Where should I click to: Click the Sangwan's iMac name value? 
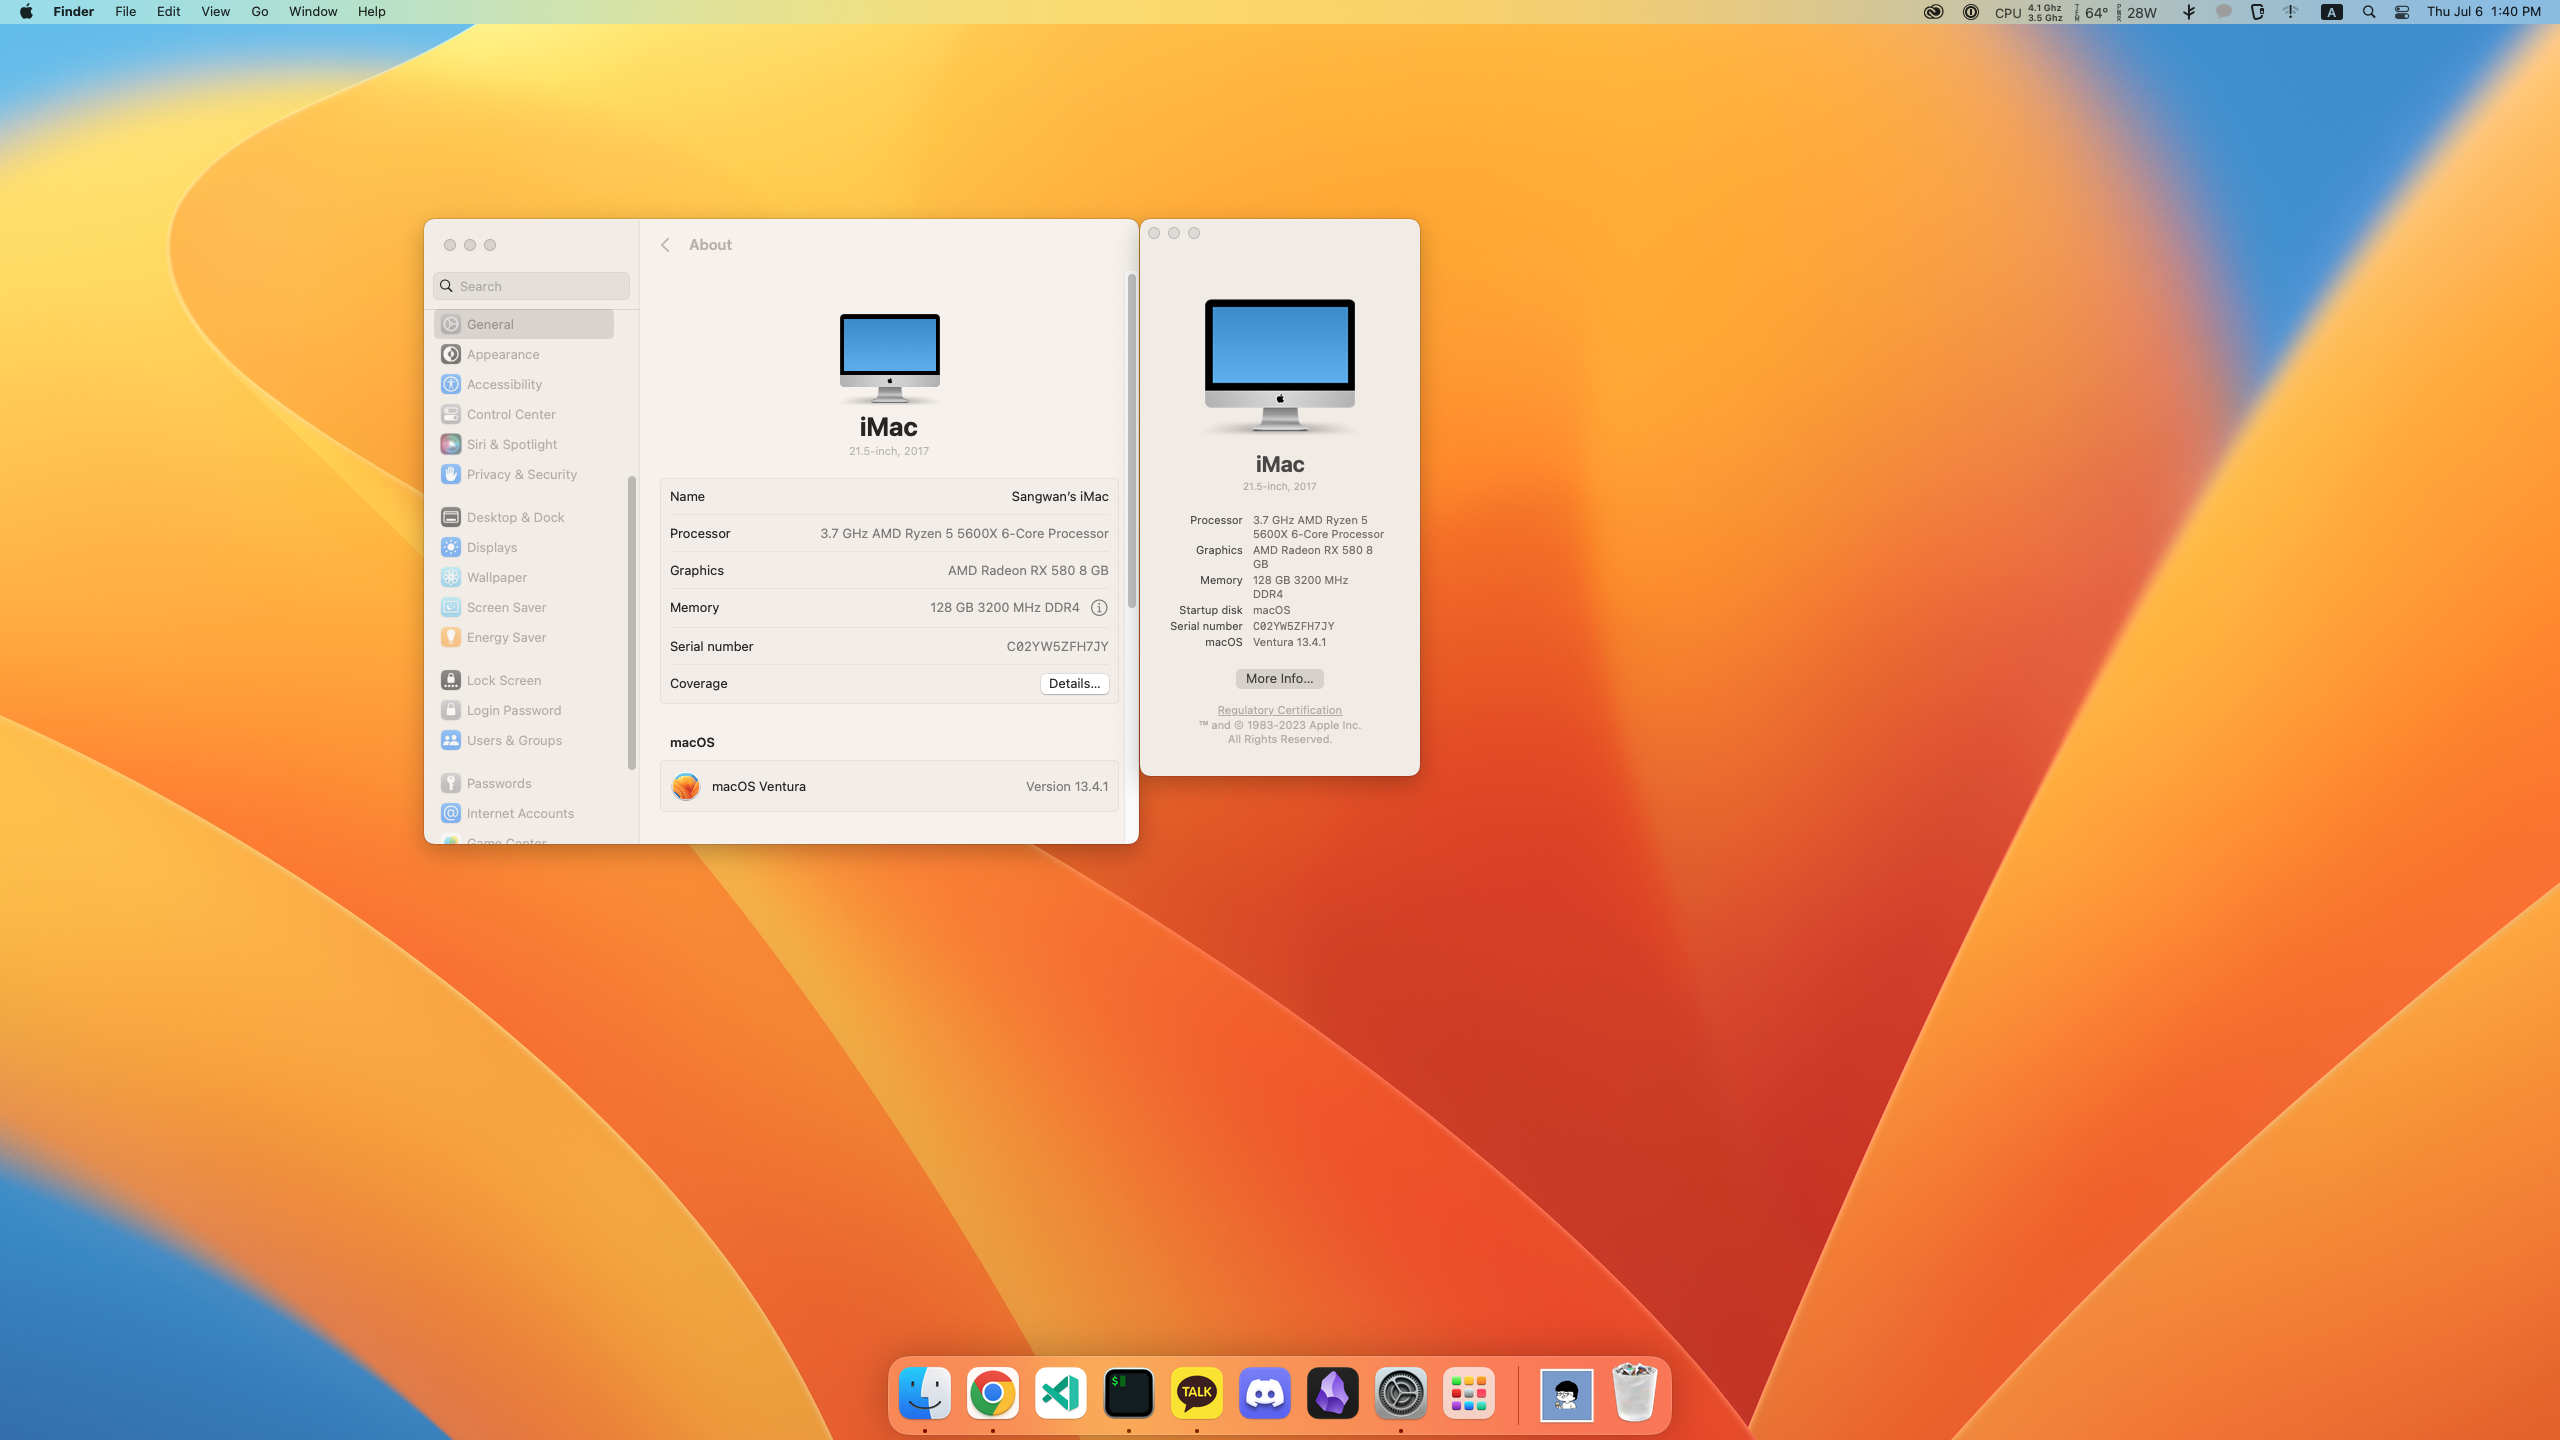(x=1059, y=497)
